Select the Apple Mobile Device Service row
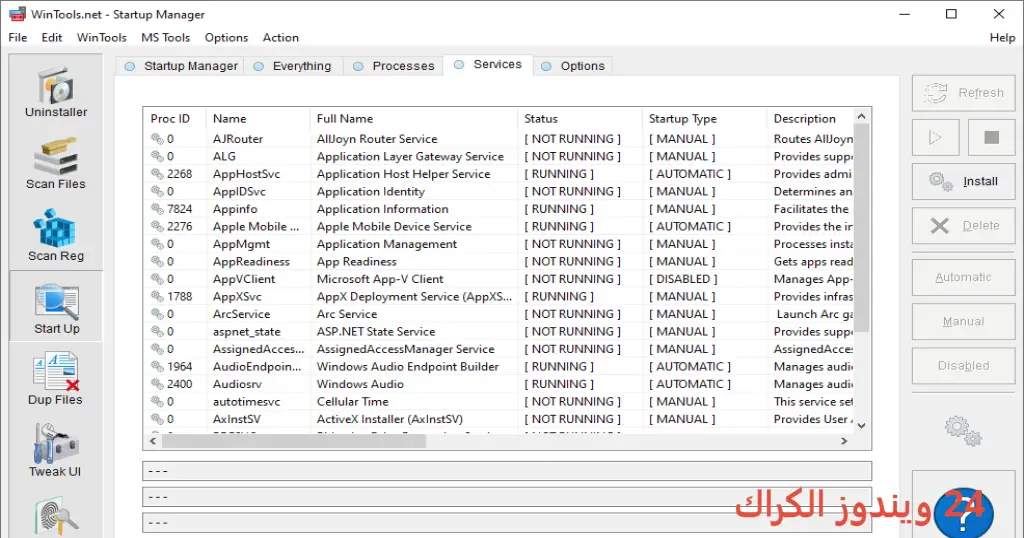The height and width of the screenshot is (538, 1024). [498, 227]
